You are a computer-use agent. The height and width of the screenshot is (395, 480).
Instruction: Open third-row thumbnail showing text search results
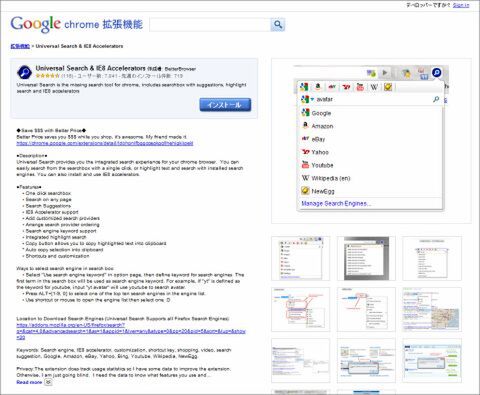pyautogui.click(x=301, y=361)
